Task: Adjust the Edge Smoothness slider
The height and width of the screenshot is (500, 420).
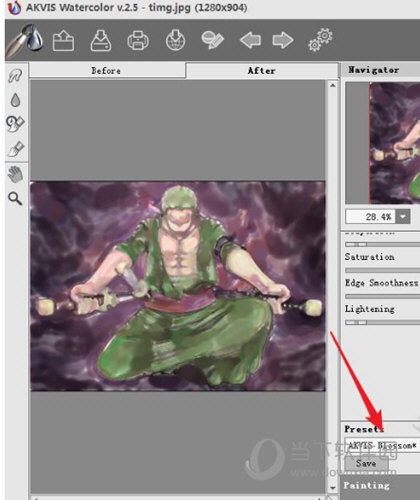Action: [x=382, y=296]
